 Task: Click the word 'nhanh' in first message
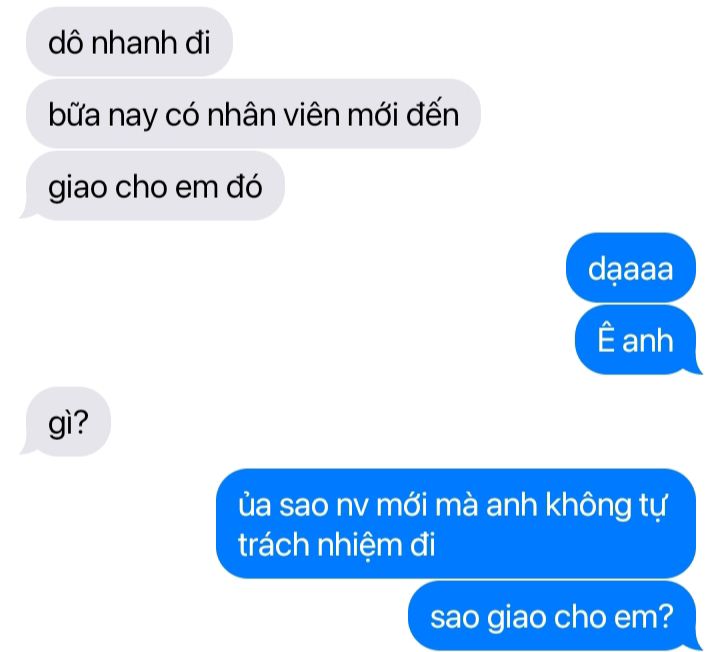pos(134,43)
